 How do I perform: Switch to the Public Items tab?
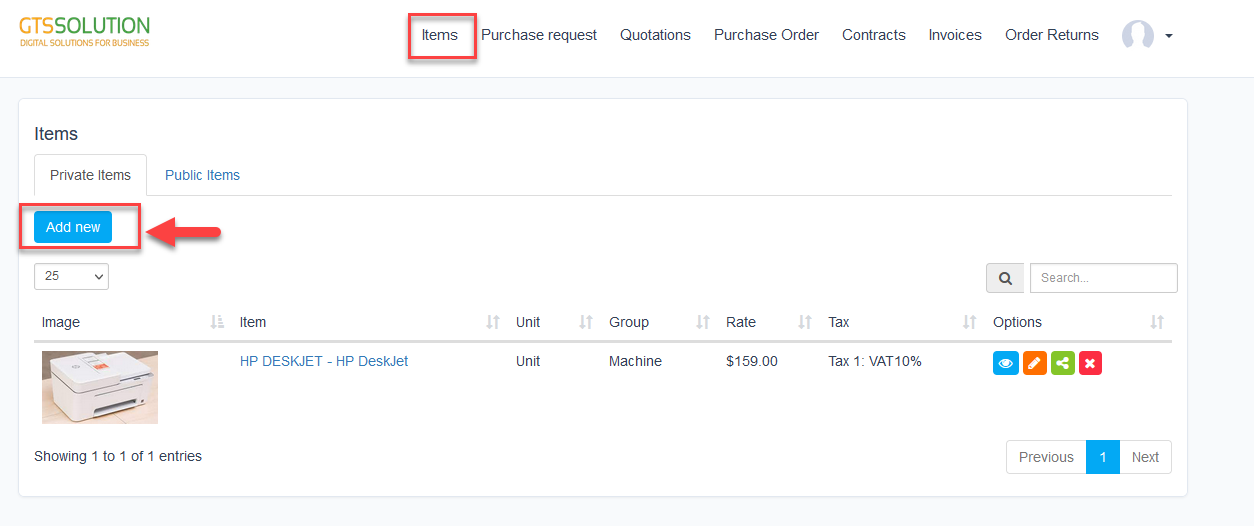pos(202,175)
